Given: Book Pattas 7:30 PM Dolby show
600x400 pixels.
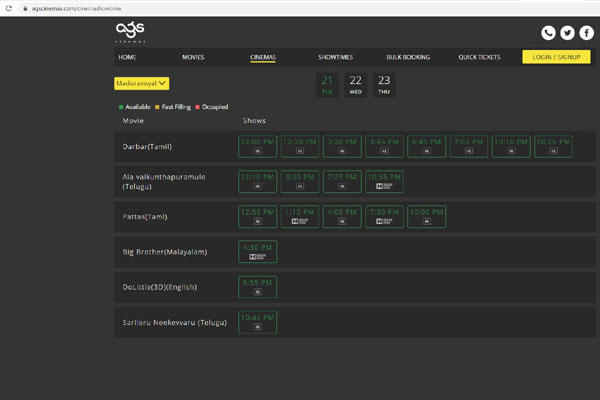Looking at the screenshot, I should coord(384,217).
